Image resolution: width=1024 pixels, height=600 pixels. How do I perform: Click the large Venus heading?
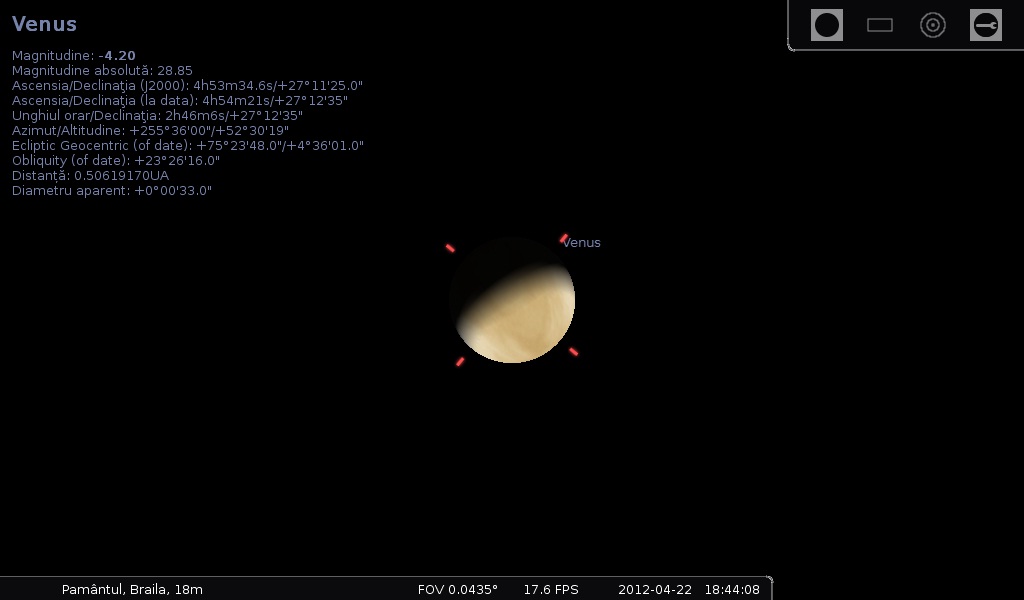(x=44, y=24)
